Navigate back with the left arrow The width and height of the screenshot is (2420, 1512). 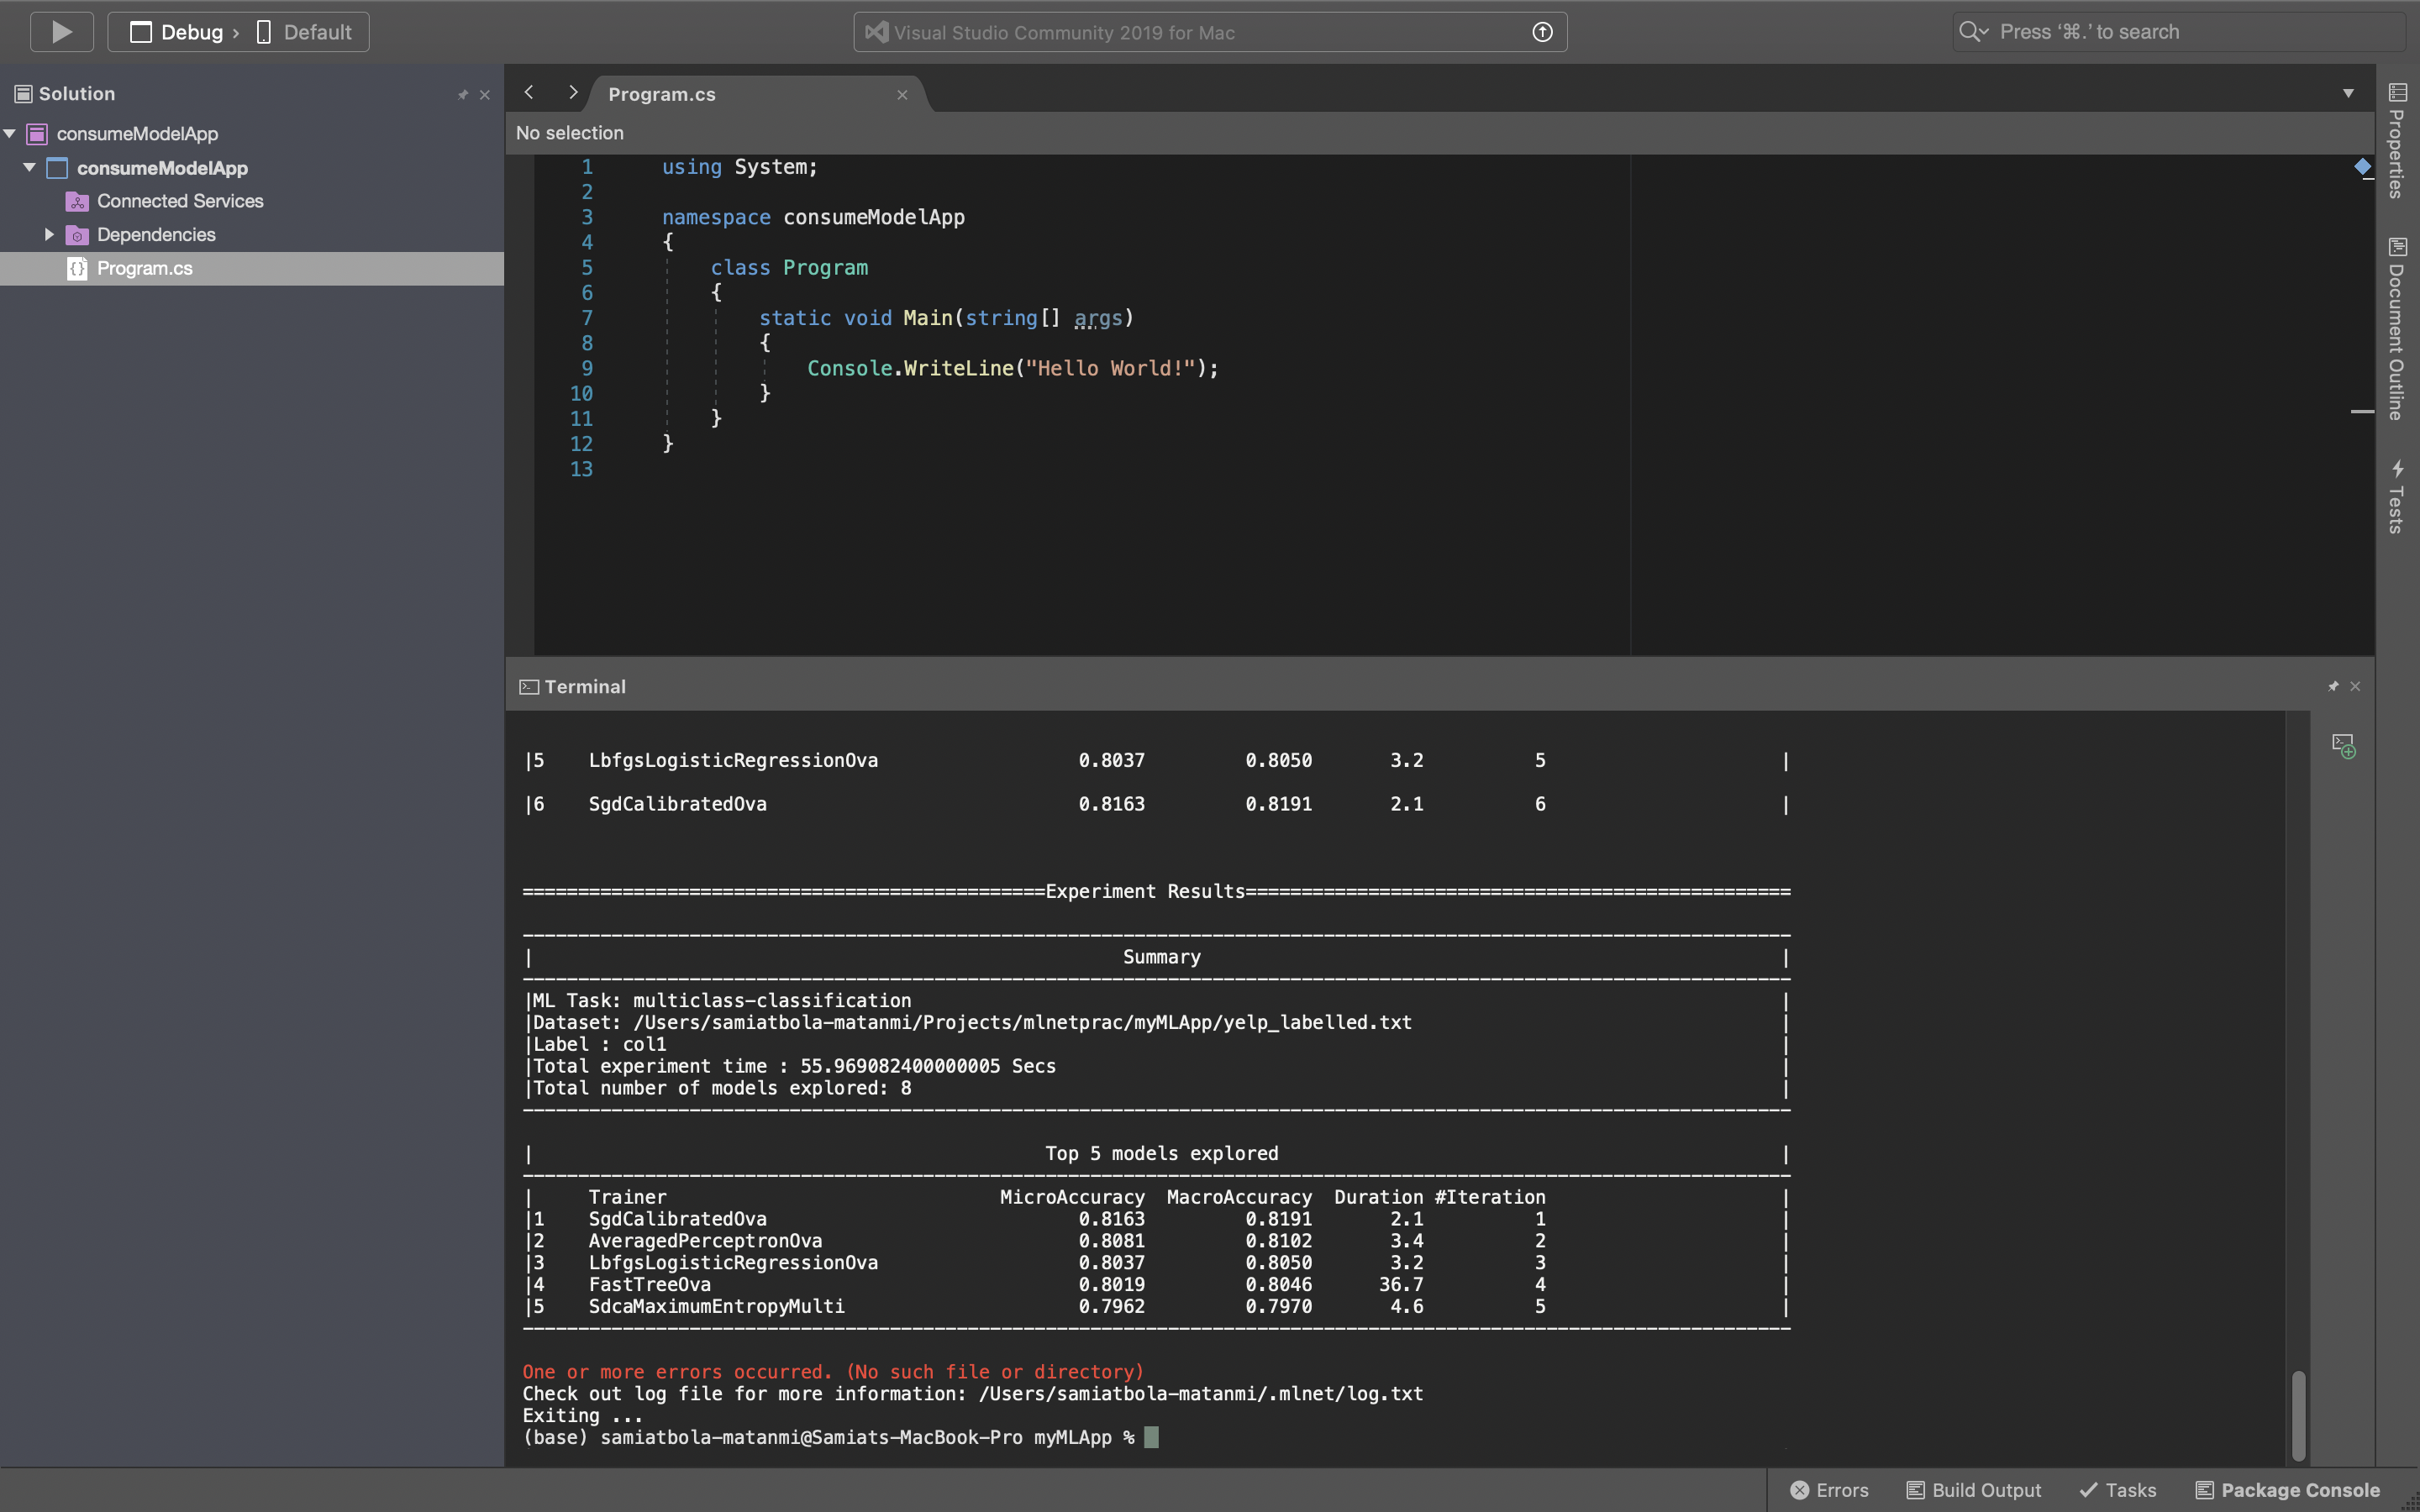coord(529,93)
